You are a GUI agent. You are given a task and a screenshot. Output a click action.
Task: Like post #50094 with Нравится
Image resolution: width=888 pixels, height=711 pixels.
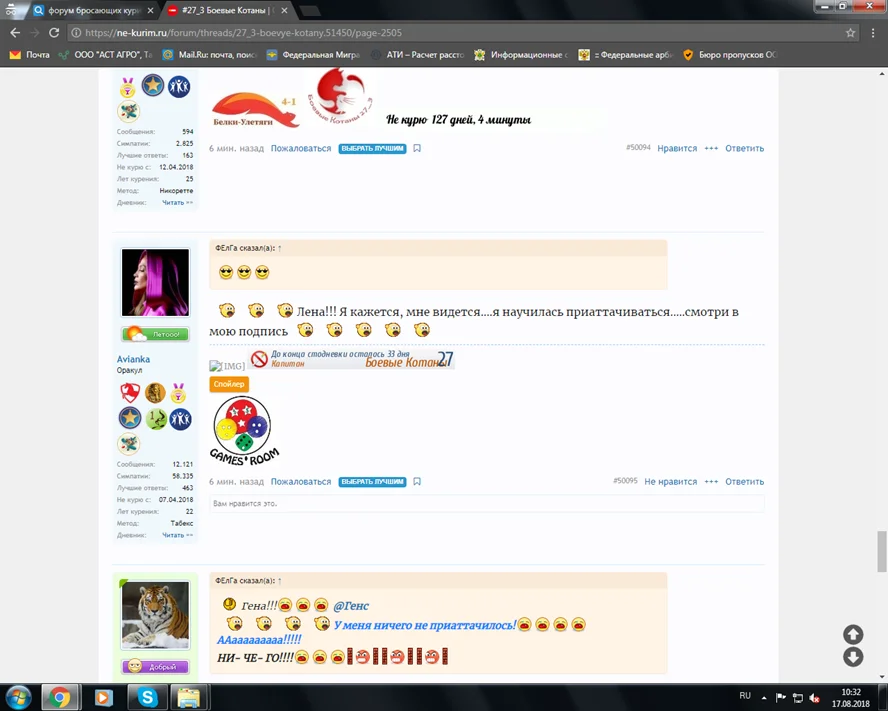point(677,148)
